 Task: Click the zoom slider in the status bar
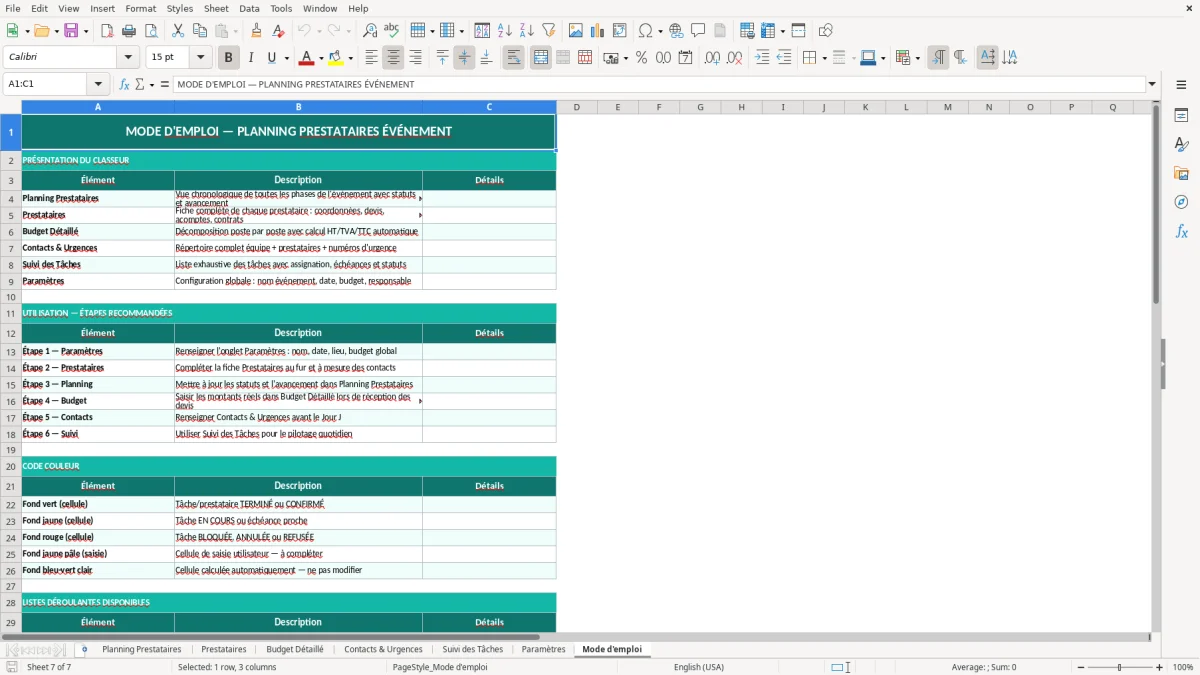(1119, 667)
